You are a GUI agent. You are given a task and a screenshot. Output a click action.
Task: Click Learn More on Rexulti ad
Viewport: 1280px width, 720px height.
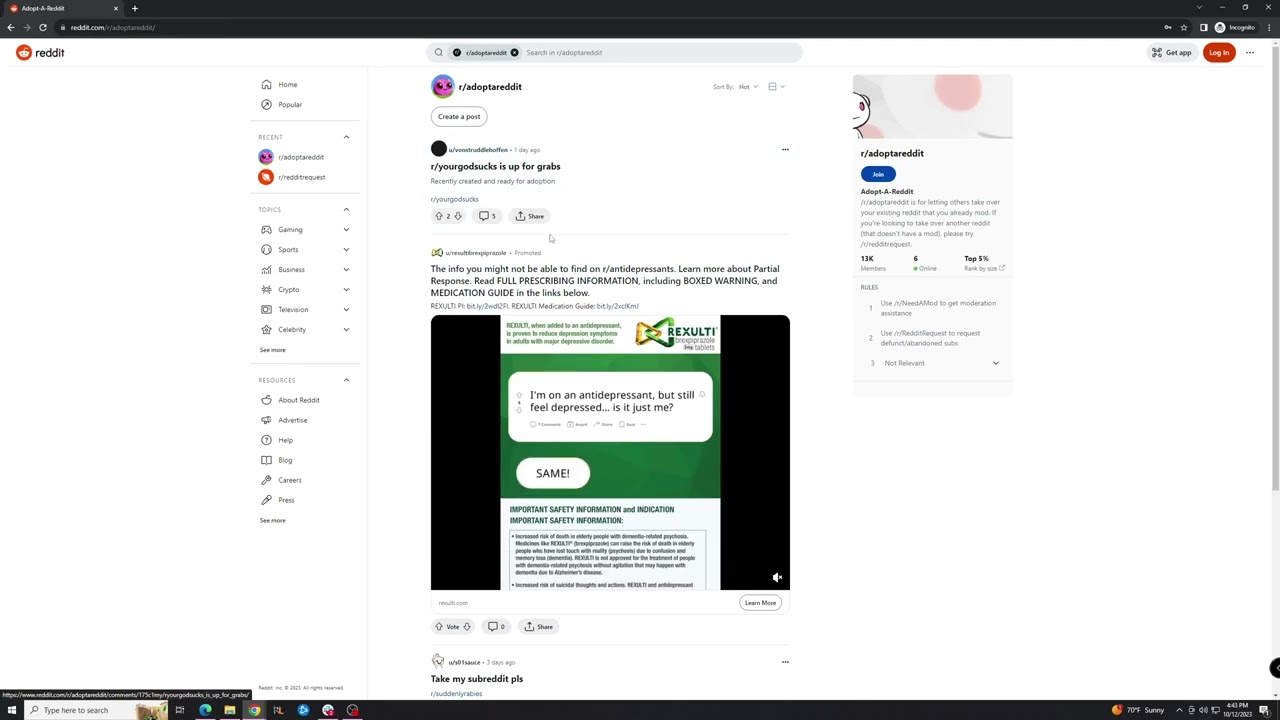click(x=760, y=603)
